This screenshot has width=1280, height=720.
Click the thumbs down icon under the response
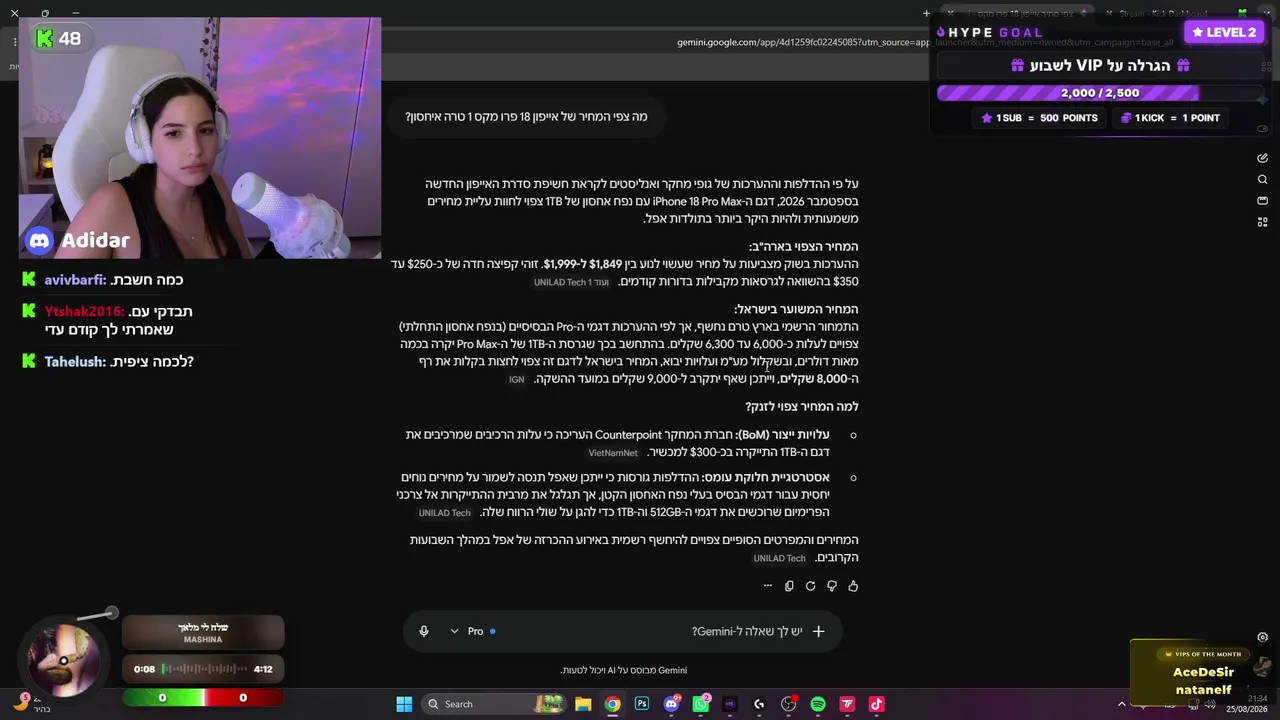832,586
